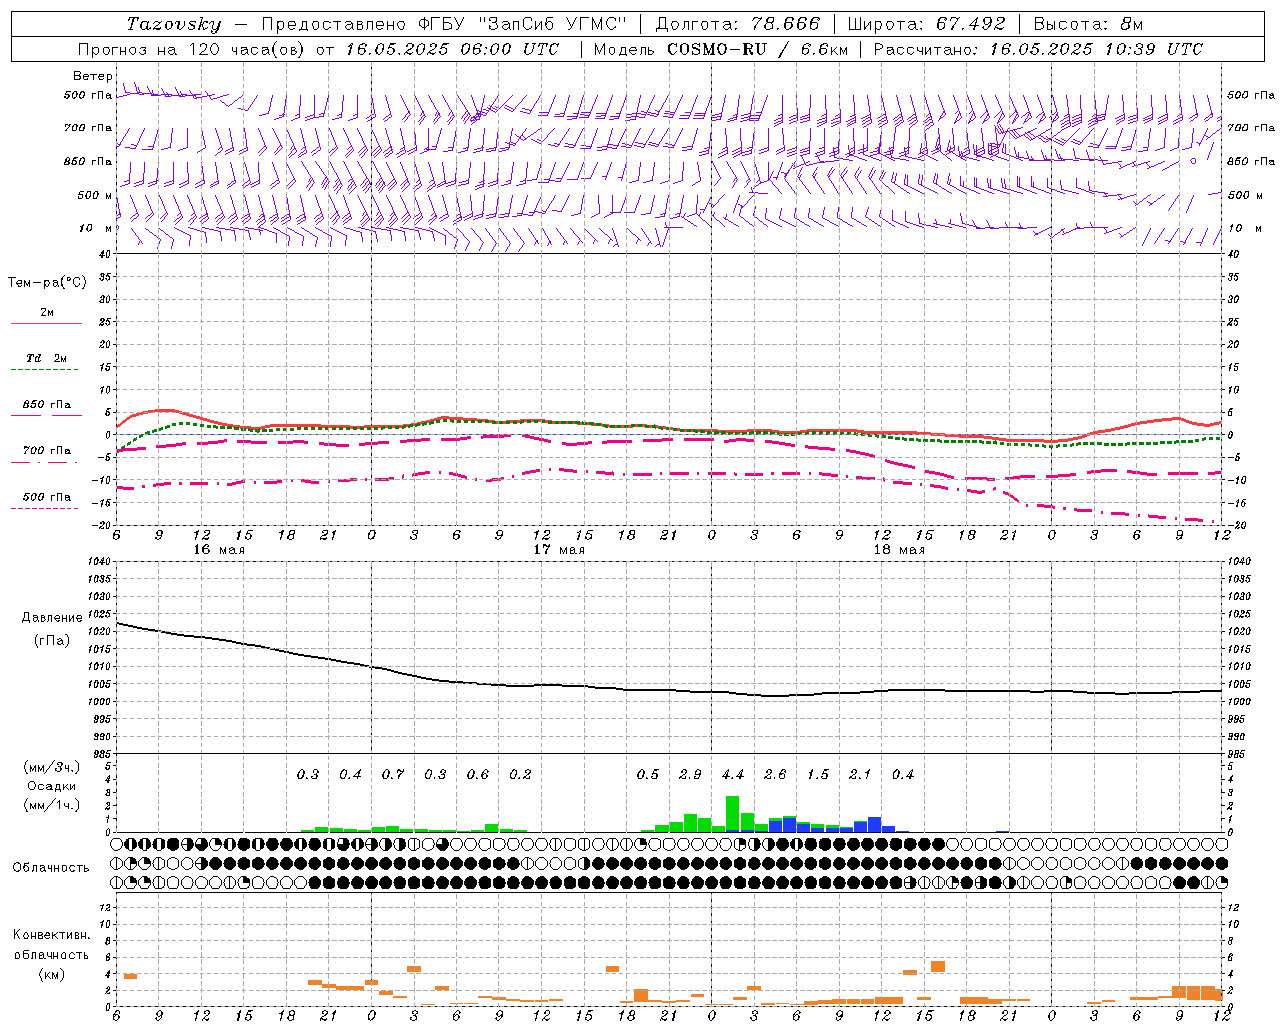Click the latitude value "Широта: 67.492"
Image resolution: width=1280 pixels, height=1024 pixels.
click(x=926, y=24)
